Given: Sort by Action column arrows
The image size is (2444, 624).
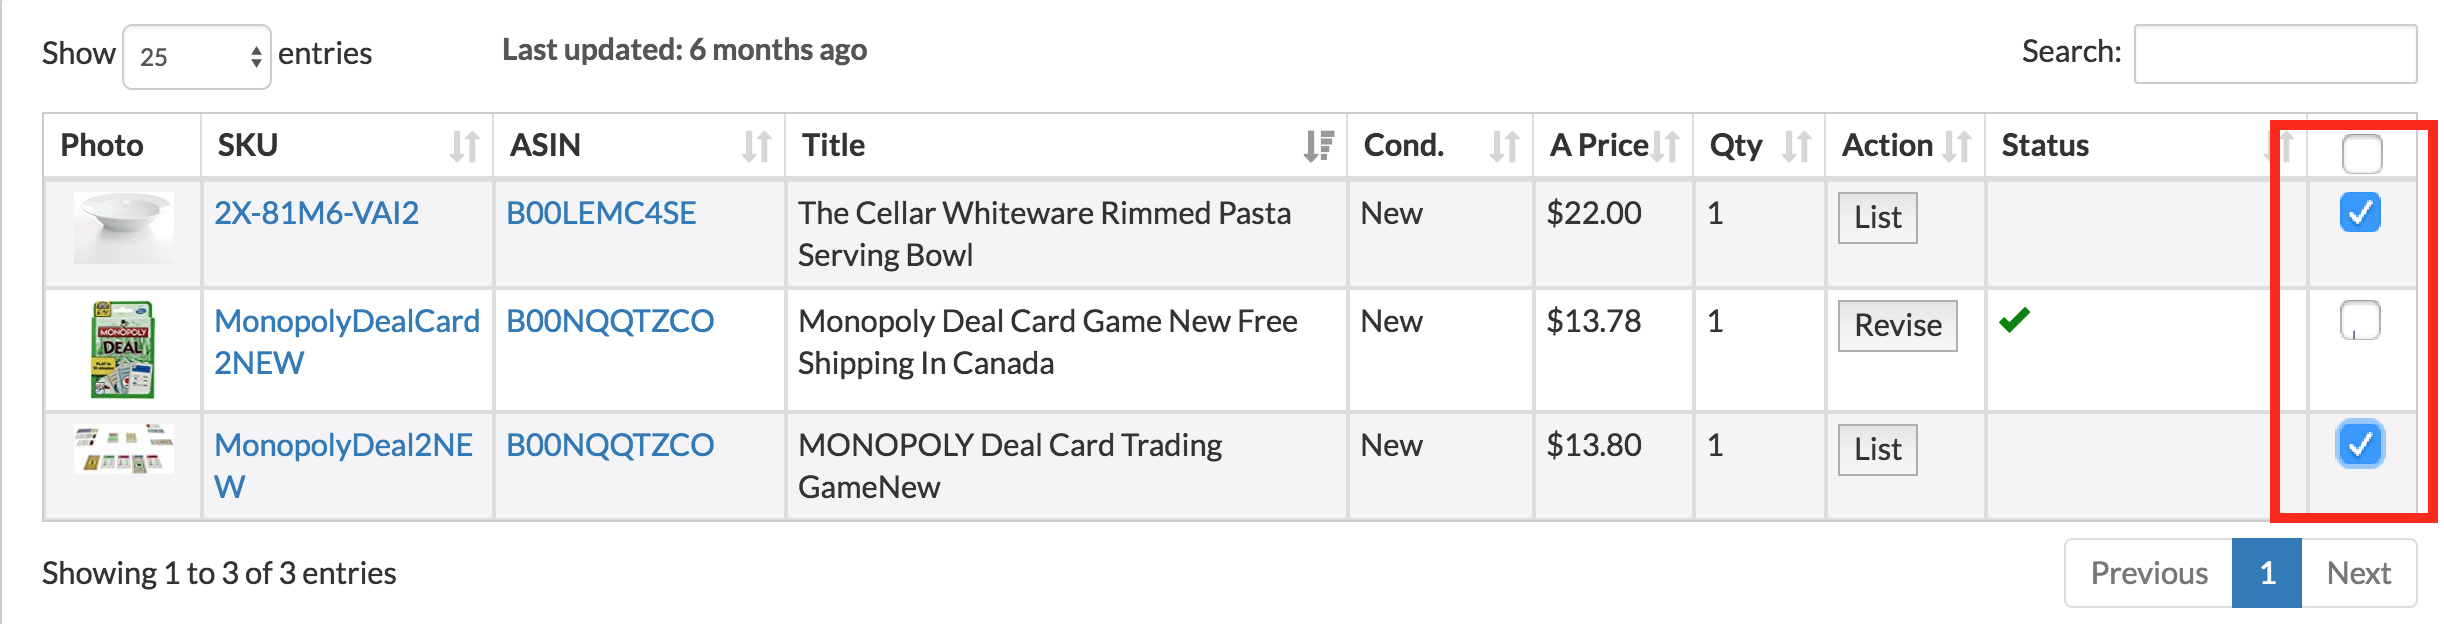Looking at the screenshot, I should [1957, 147].
